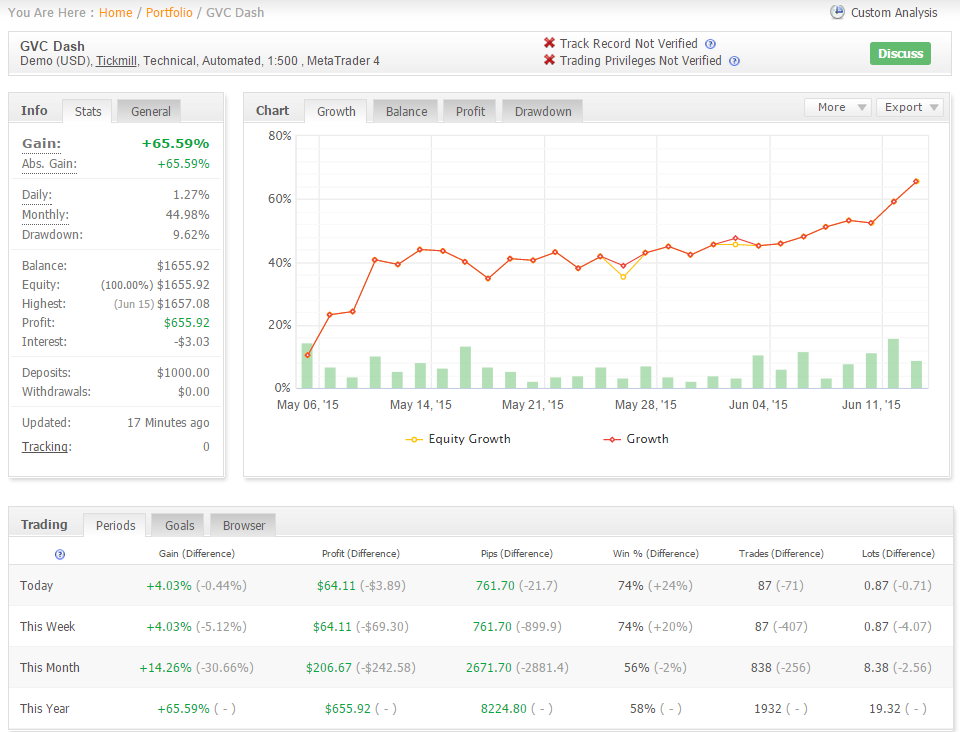Switch to the General tab
Viewport: 960px width, 732px height.
[151, 111]
